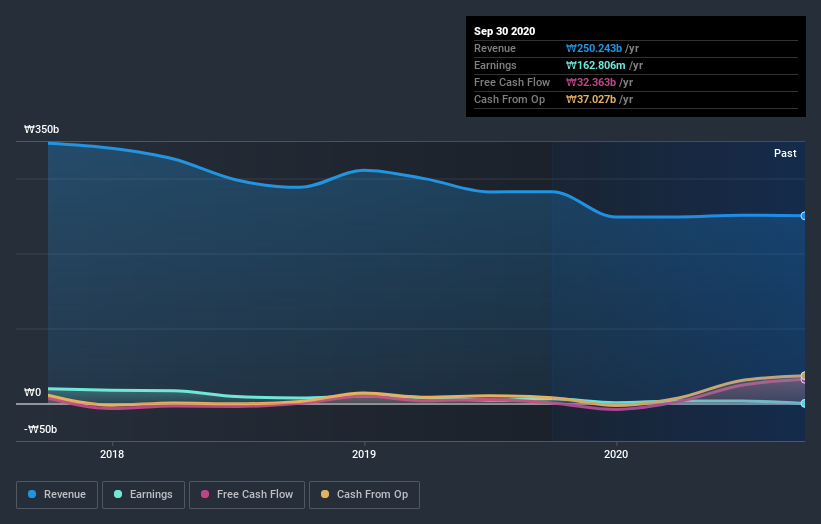This screenshot has height=524, width=821.
Task: Select the Cash From Op endpoint marker
Action: point(804,375)
